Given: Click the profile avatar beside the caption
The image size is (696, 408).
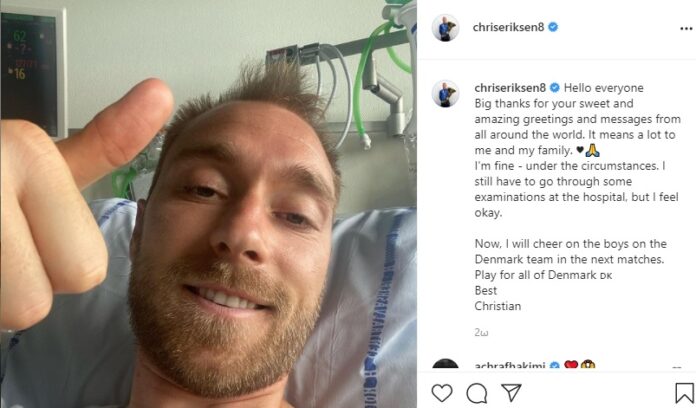Looking at the screenshot, I should 445,94.
